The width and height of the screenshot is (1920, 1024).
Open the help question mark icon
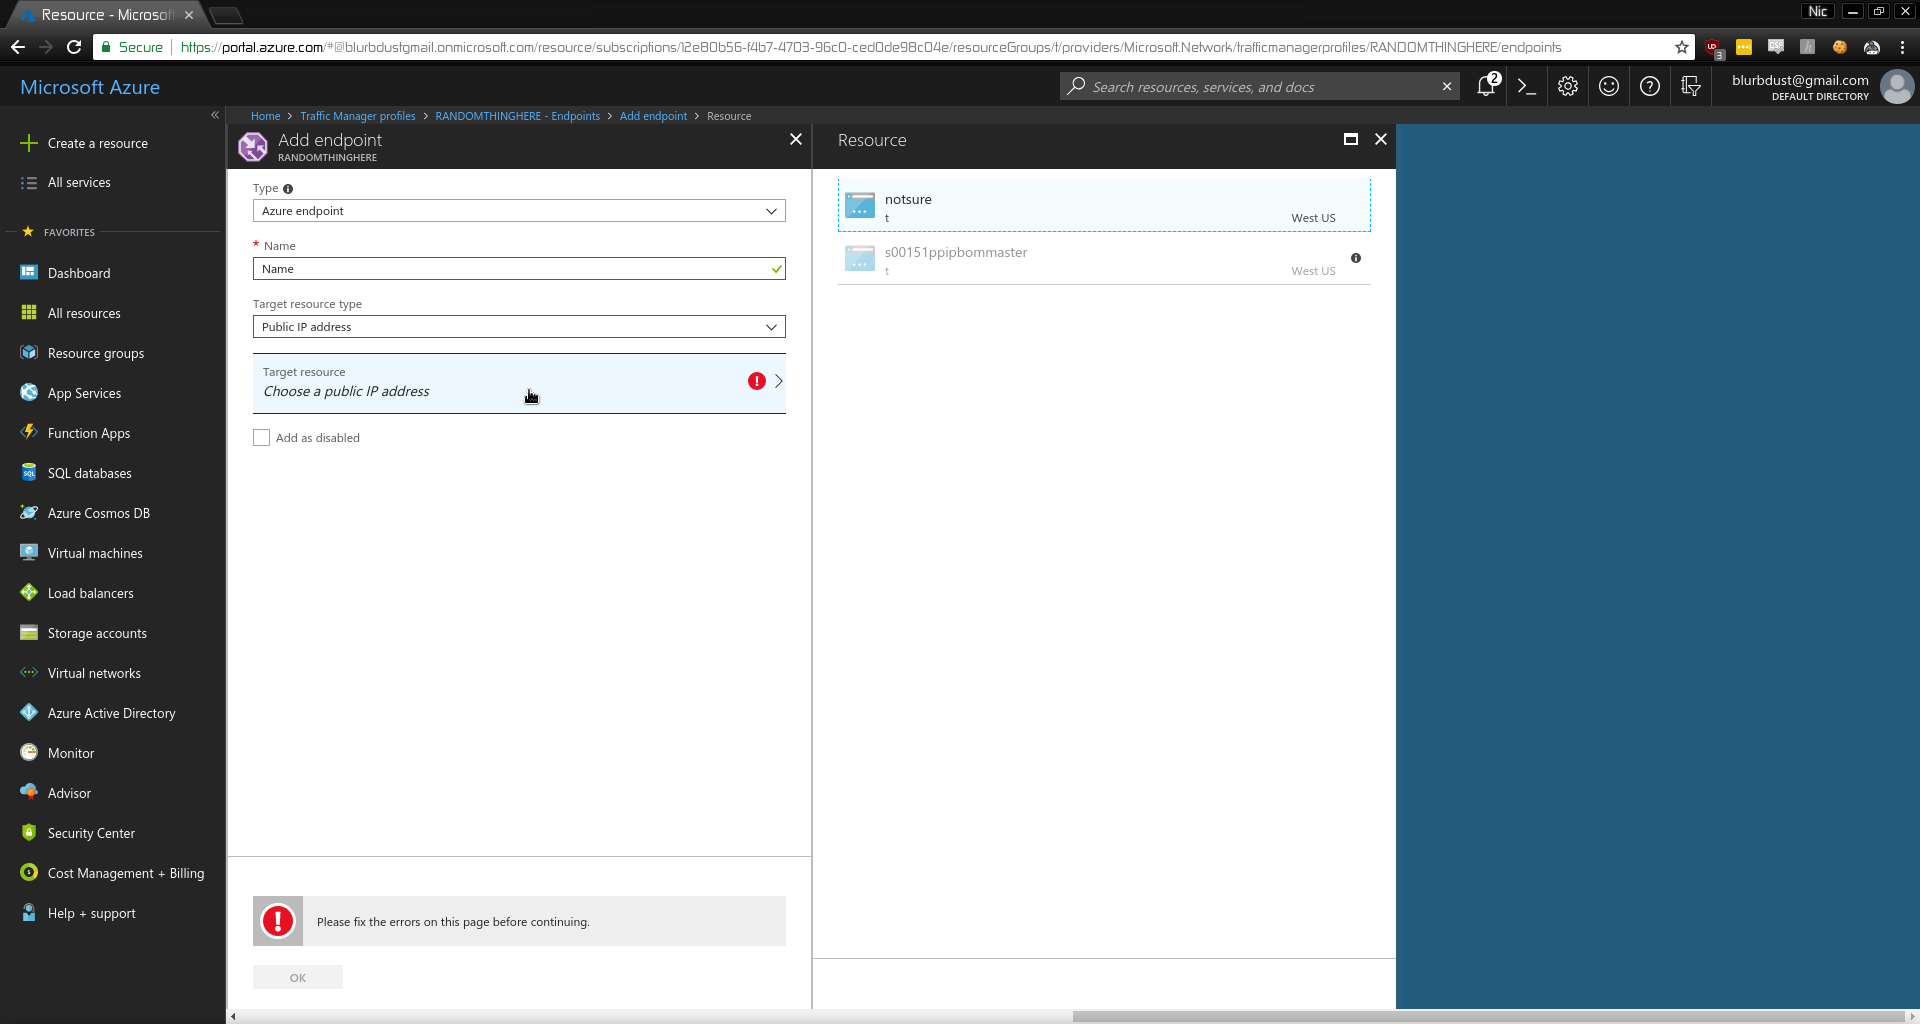tap(1650, 87)
